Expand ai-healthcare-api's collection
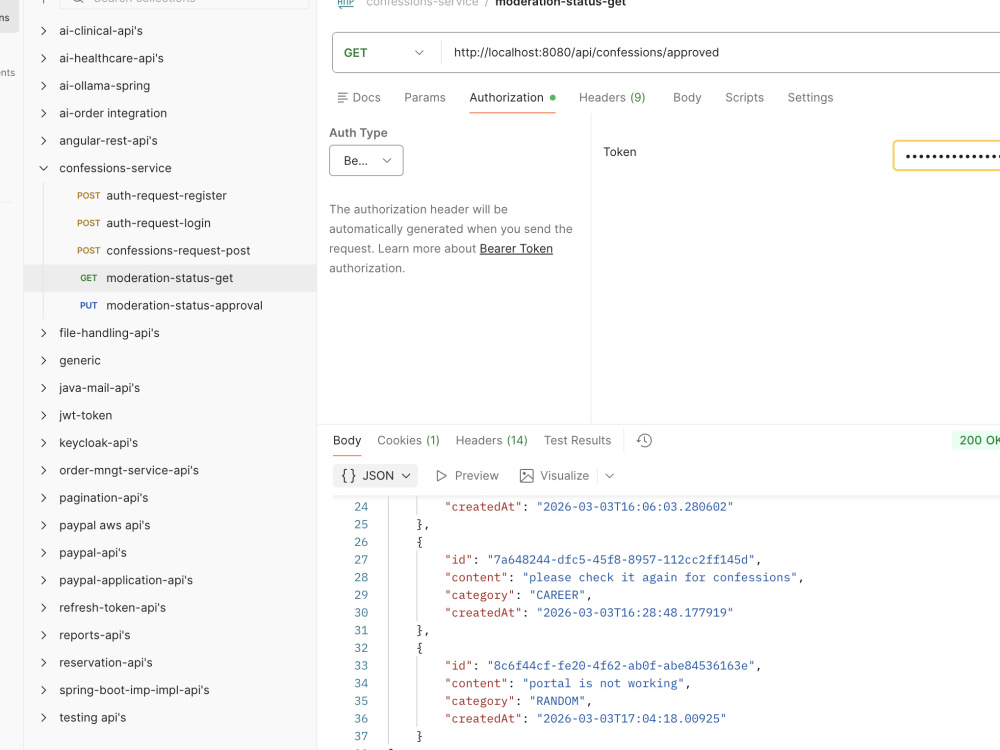 coord(43,58)
